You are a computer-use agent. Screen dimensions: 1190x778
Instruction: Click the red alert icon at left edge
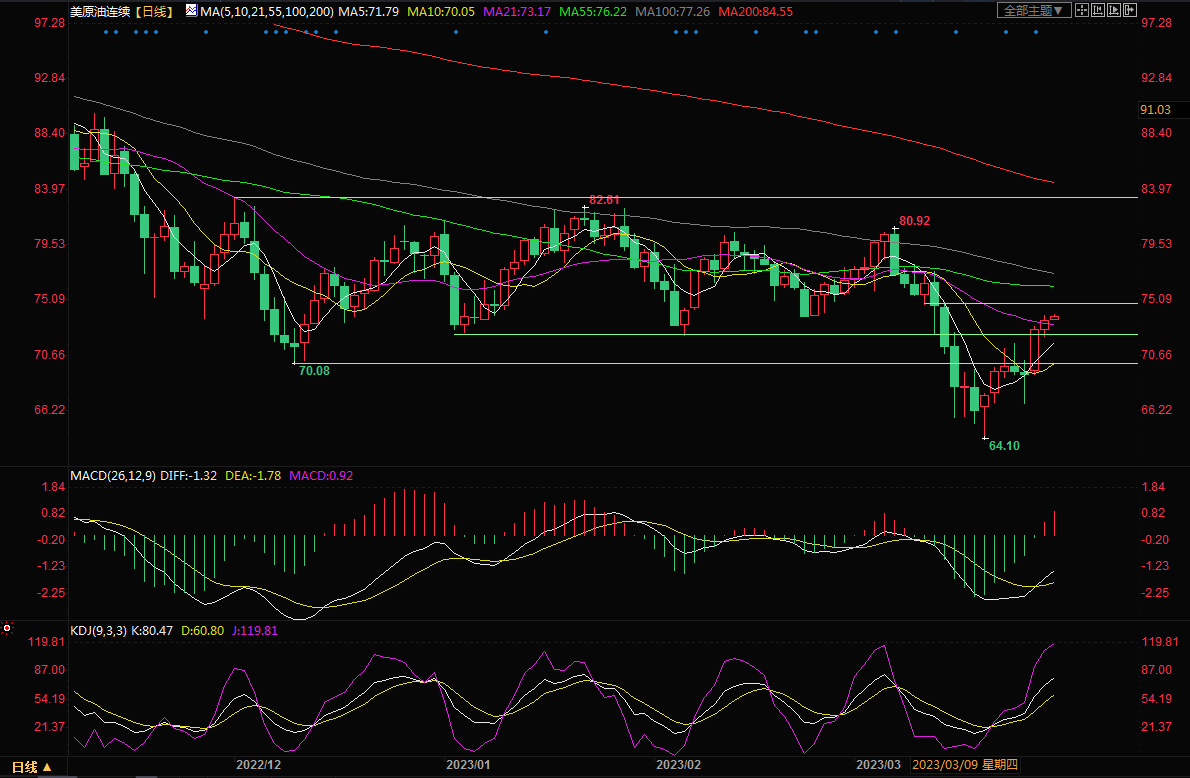[6, 628]
